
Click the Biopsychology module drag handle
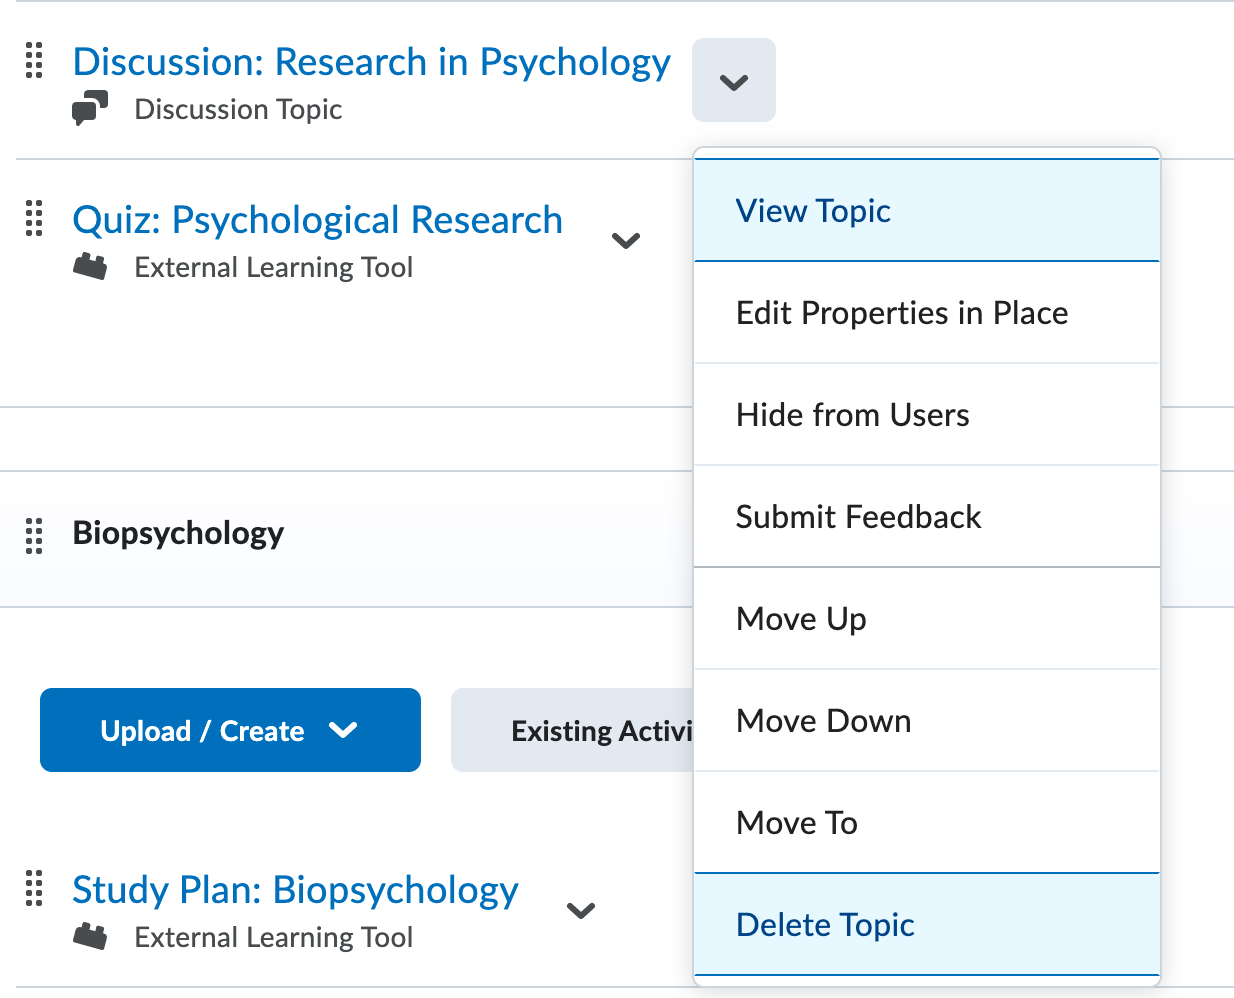[x=34, y=535]
